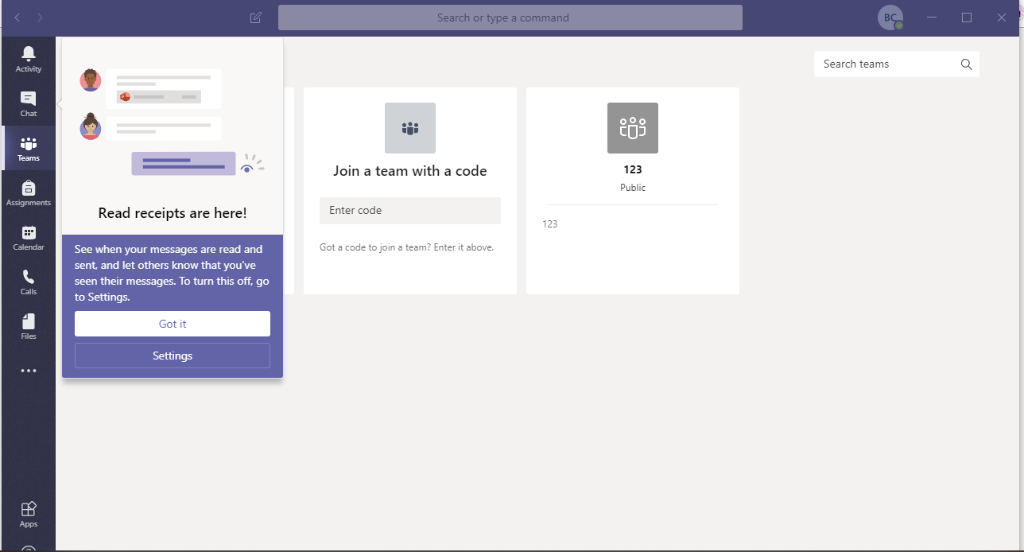Go back with the left arrow
1024x552 pixels.
[18, 18]
